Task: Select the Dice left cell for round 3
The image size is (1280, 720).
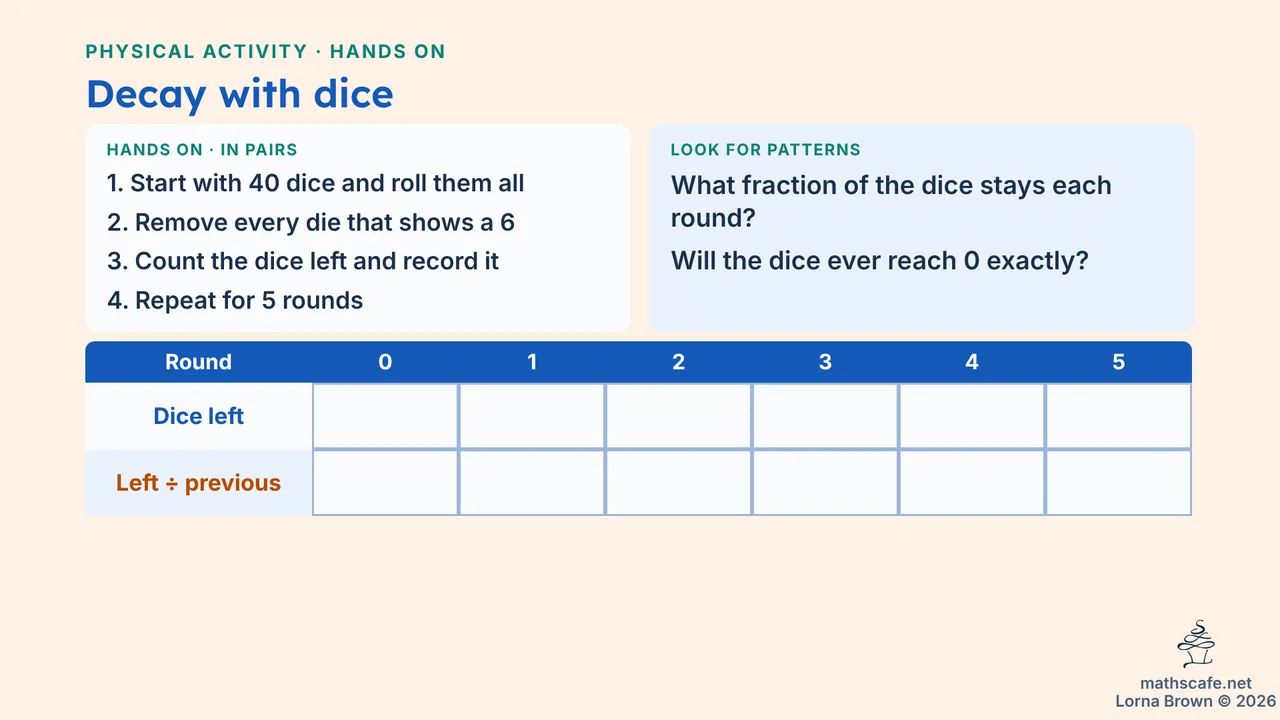Action: [825, 416]
